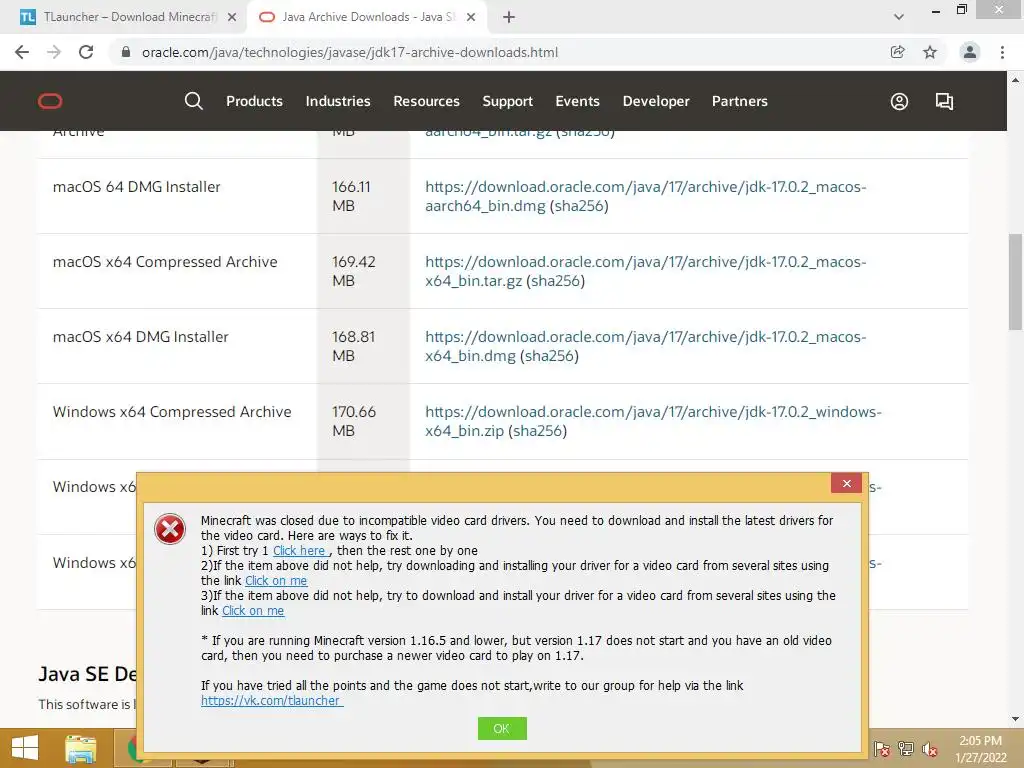The width and height of the screenshot is (1024, 768).
Task: Open the Chrome user profile icon
Action: tap(970, 52)
